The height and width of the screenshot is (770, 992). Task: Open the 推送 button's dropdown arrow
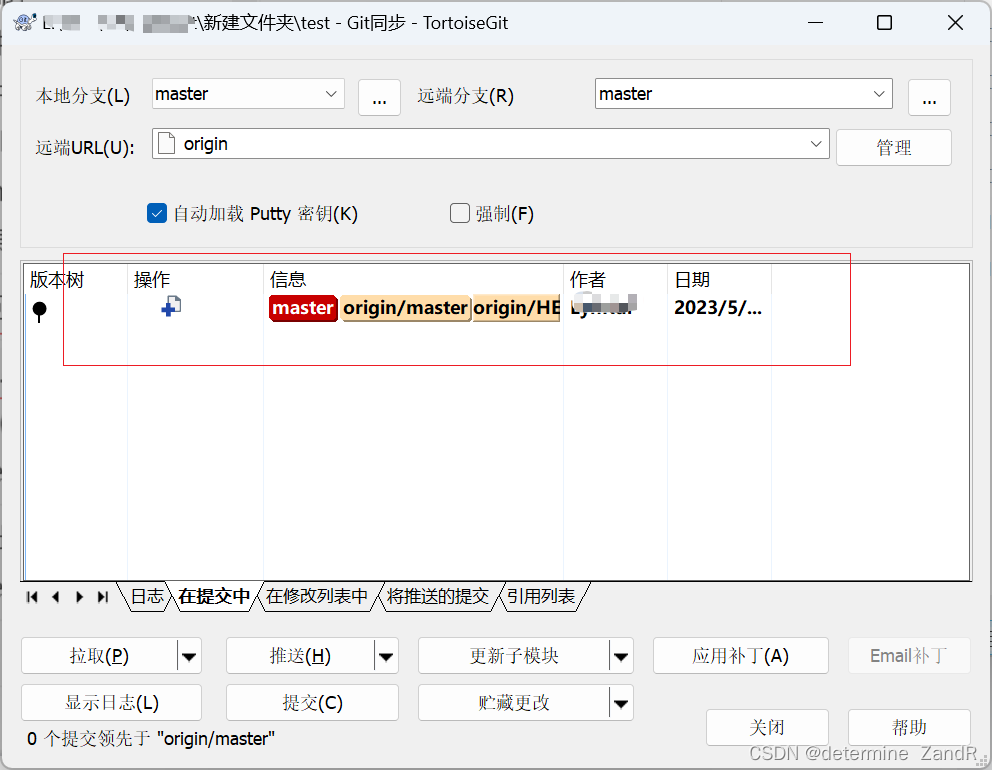(386, 656)
